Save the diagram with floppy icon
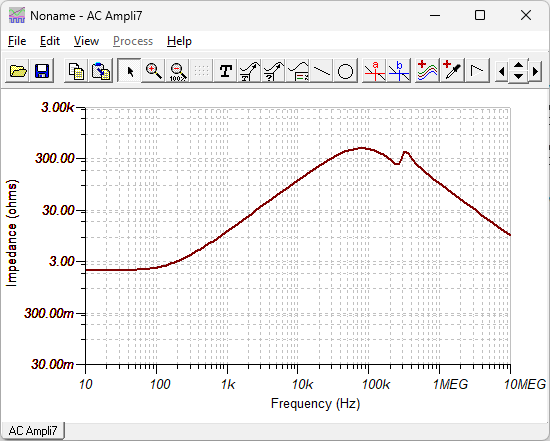The height and width of the screenshot is (441, 550). pyautogui.click(x=42, y=71)
